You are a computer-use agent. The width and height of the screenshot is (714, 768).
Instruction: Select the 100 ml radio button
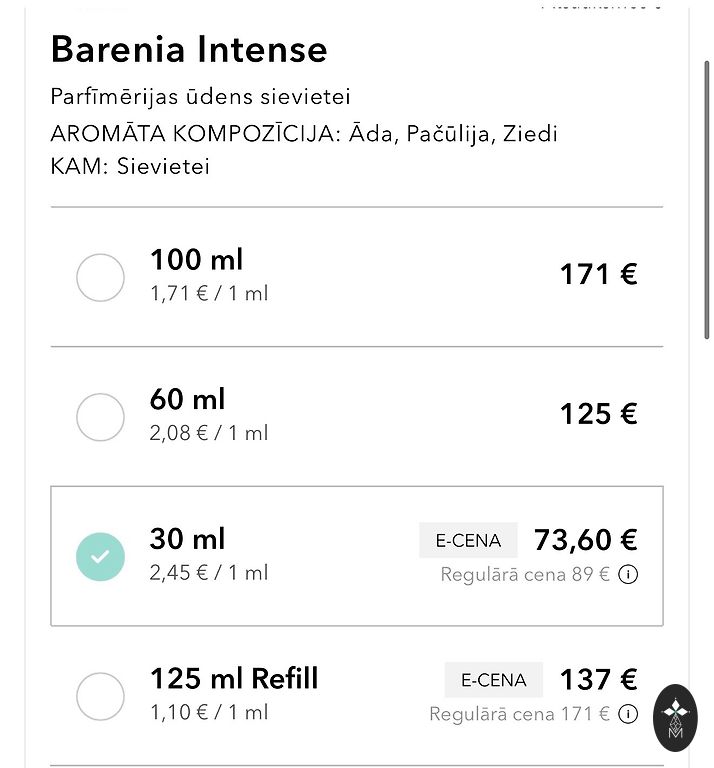click(100, 278)
